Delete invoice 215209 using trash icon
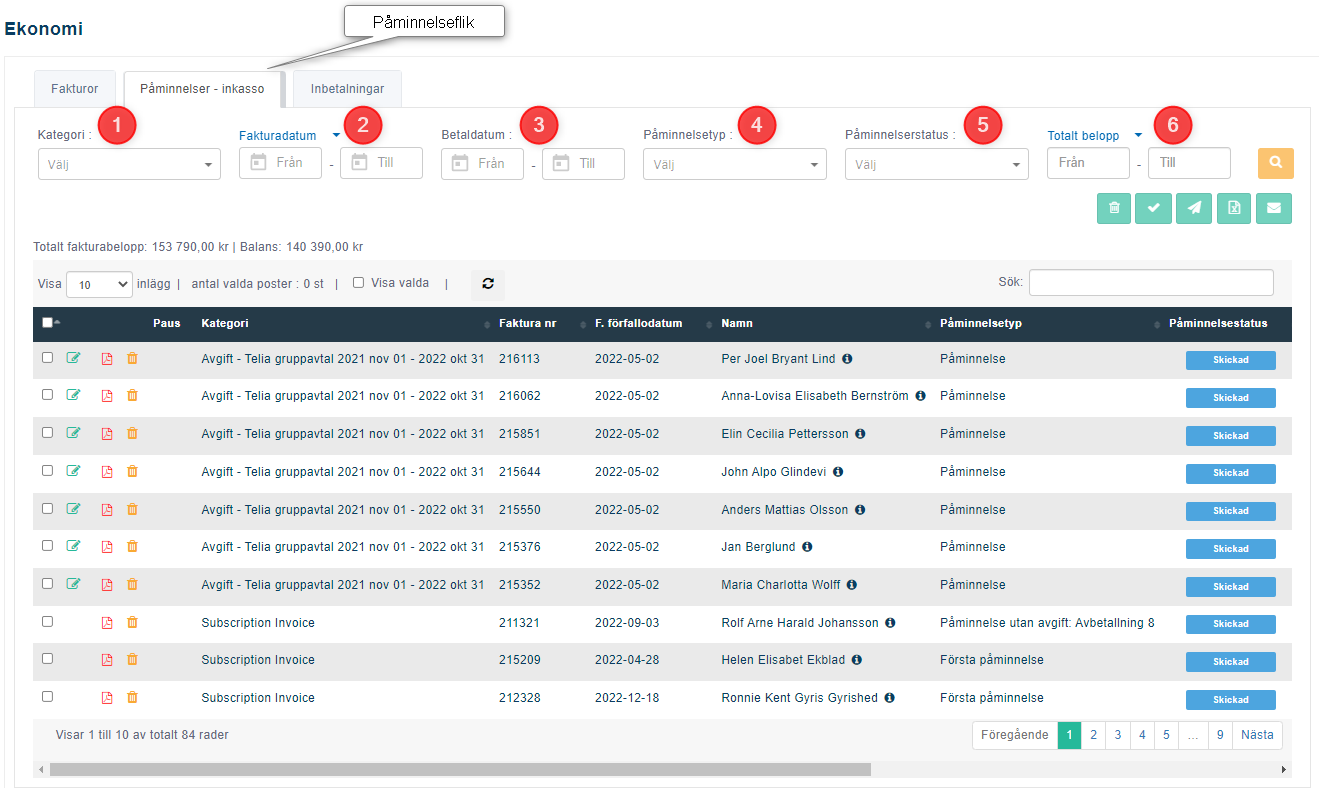The image size is (1319, 788). 132,660
